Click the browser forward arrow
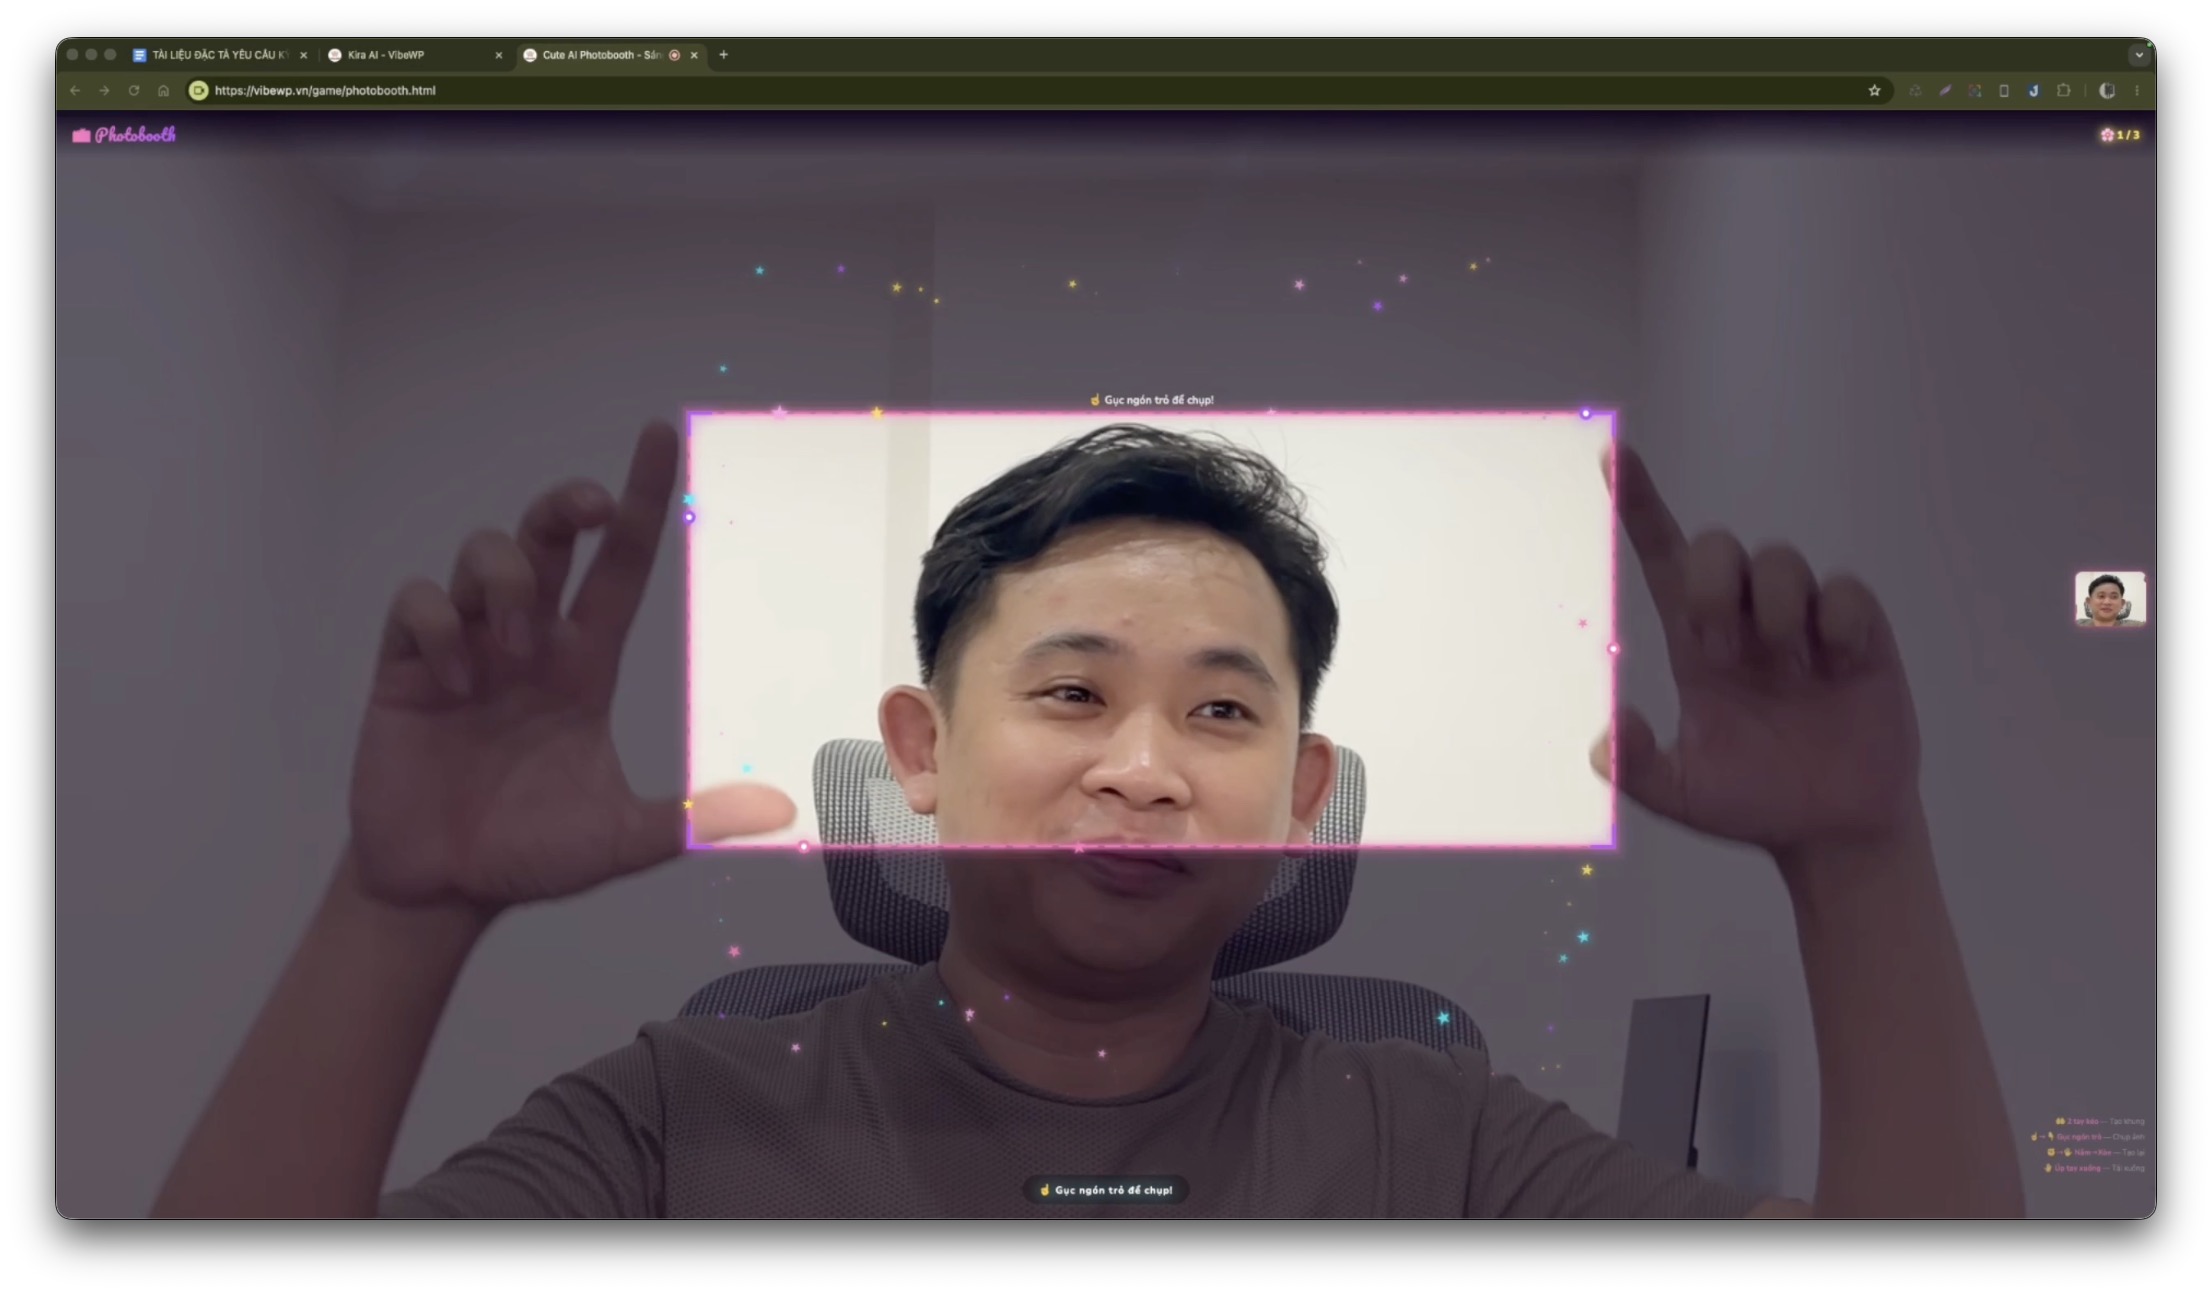The height and width of the screenshot is (1293, 2212). pos(104,90)
